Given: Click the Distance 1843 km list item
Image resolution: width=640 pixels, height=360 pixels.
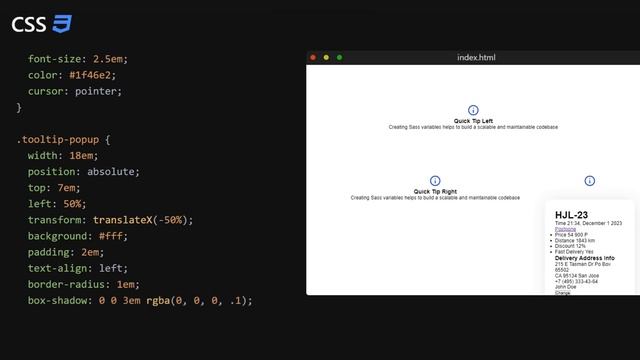Looking at the screenshot, I should click(575, 240).
